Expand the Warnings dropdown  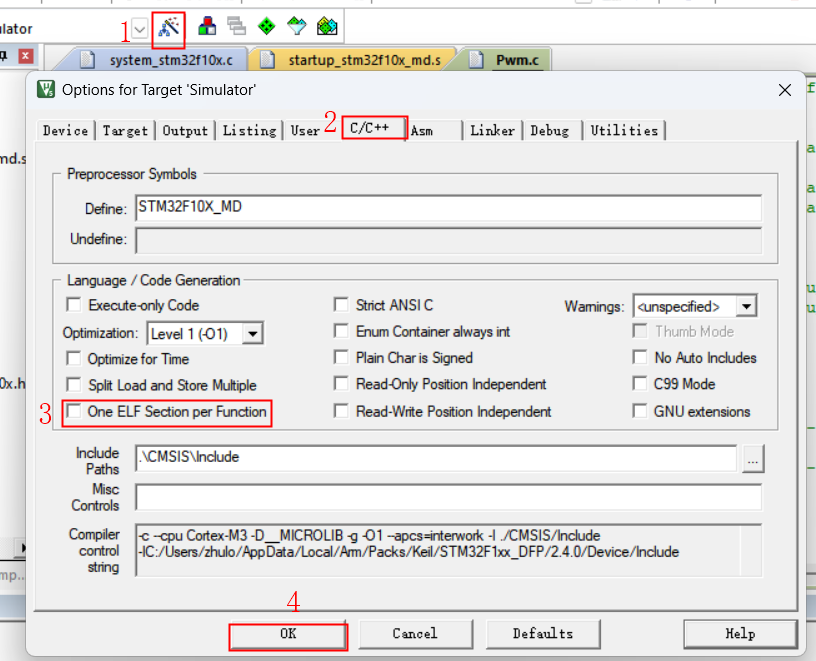coord(746,306)
